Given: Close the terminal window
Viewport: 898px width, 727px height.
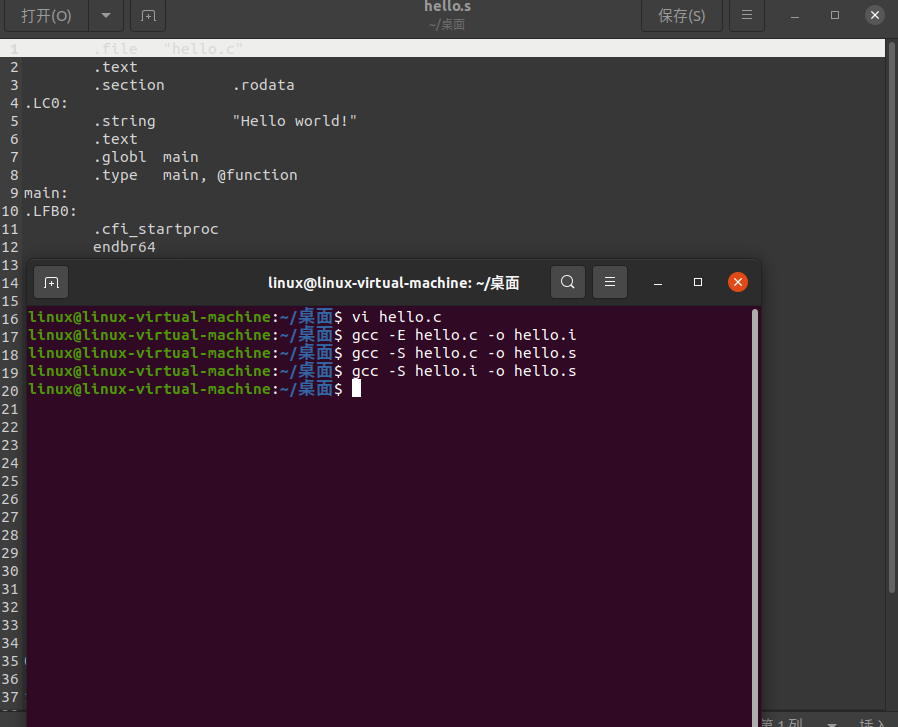Looking at the screenshot, I should [x=738, y=282].
